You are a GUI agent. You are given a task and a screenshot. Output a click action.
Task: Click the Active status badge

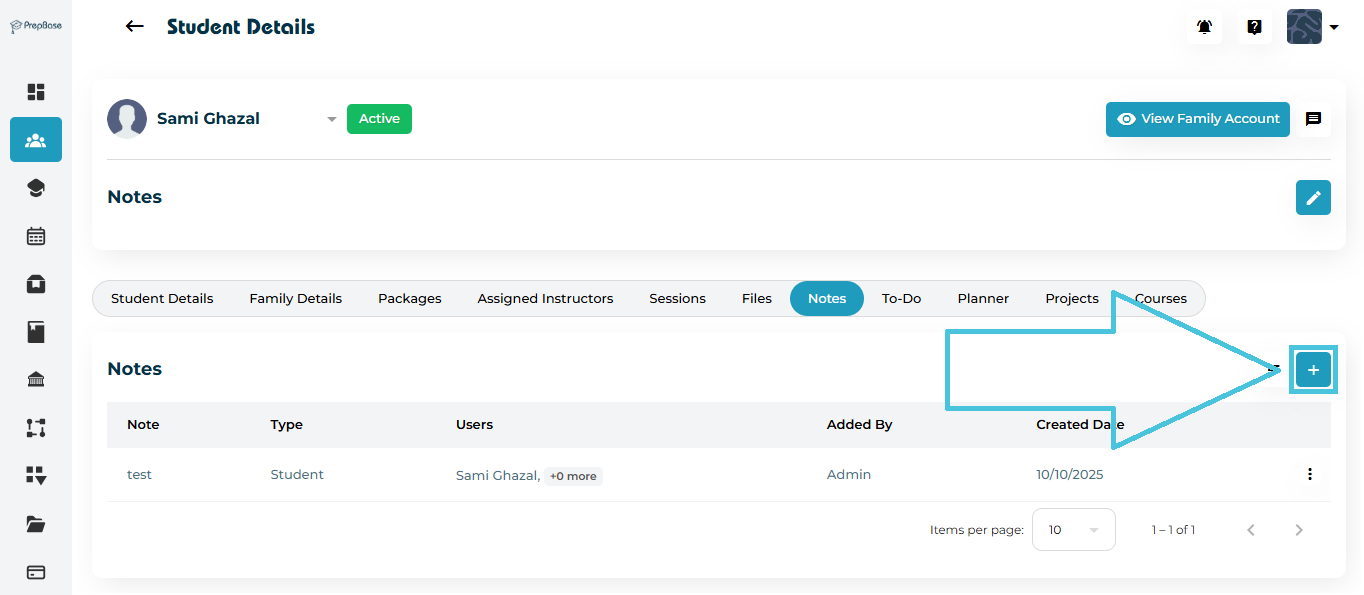pyautogui.click(x=379, y=119)
